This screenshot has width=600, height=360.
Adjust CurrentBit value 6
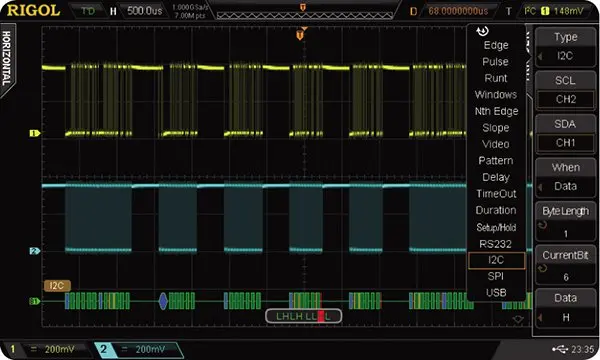click(565, 265)
